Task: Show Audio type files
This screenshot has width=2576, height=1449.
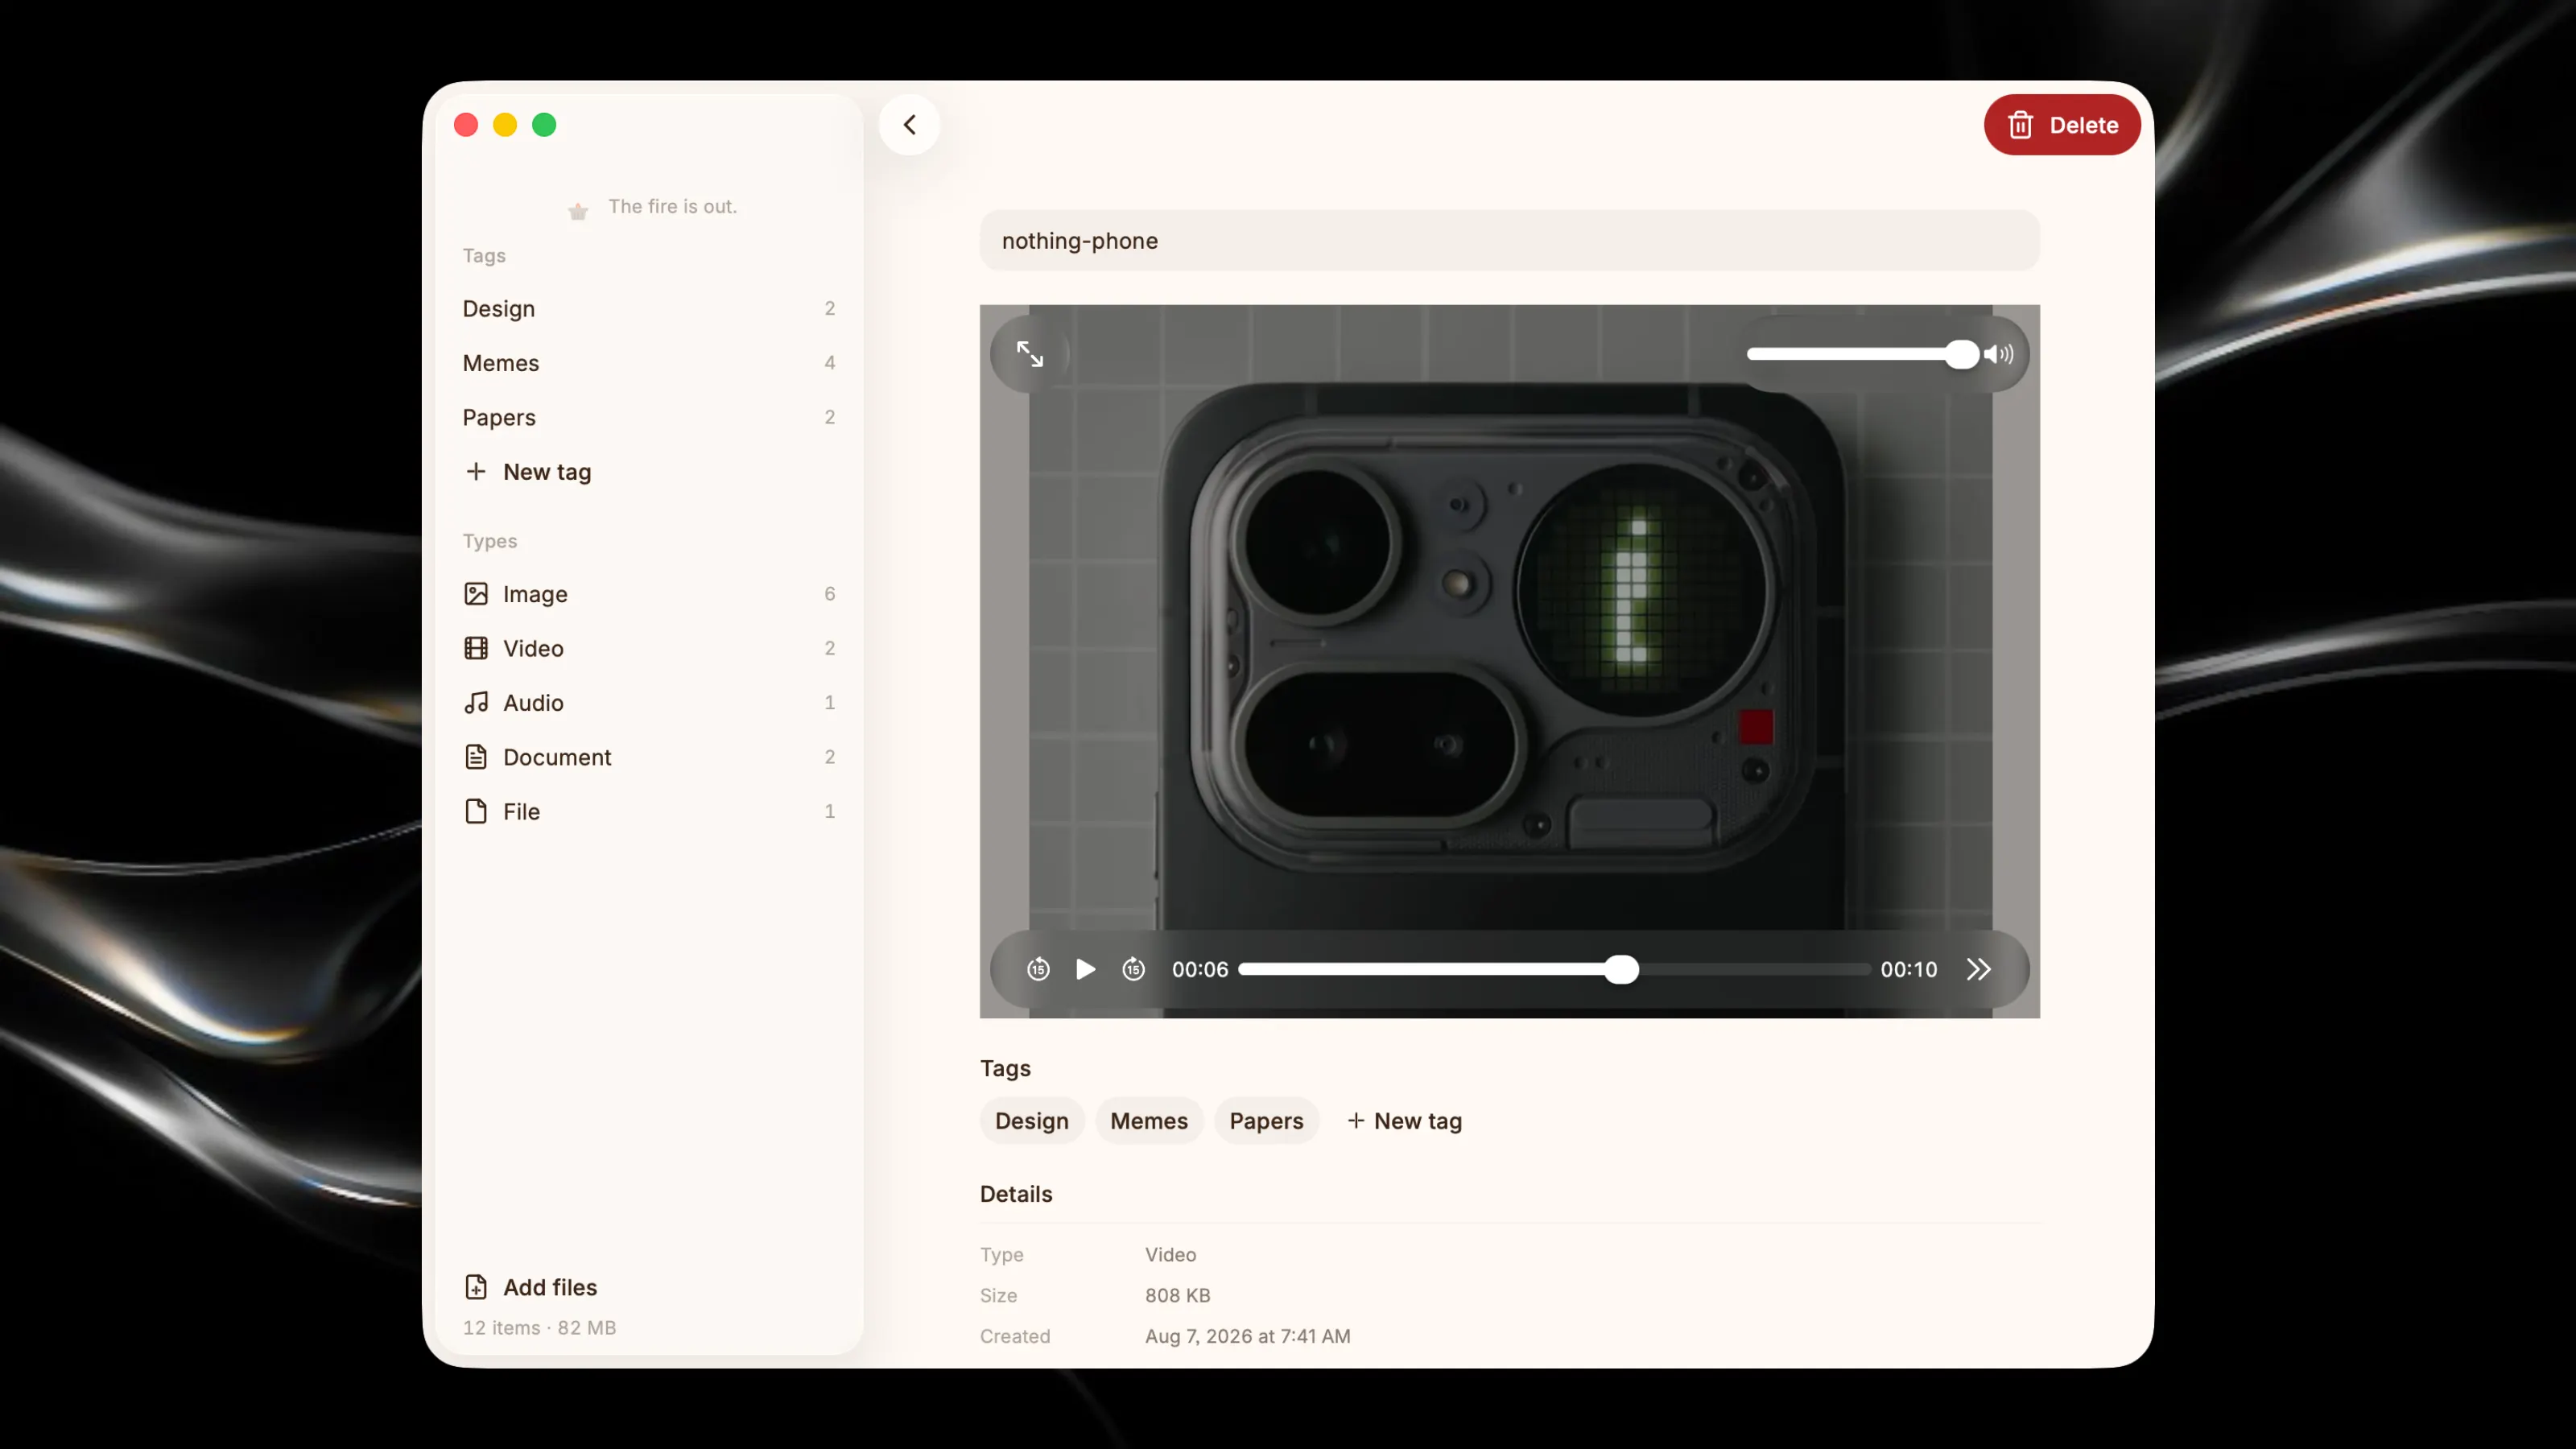Action: pos(648,703)
